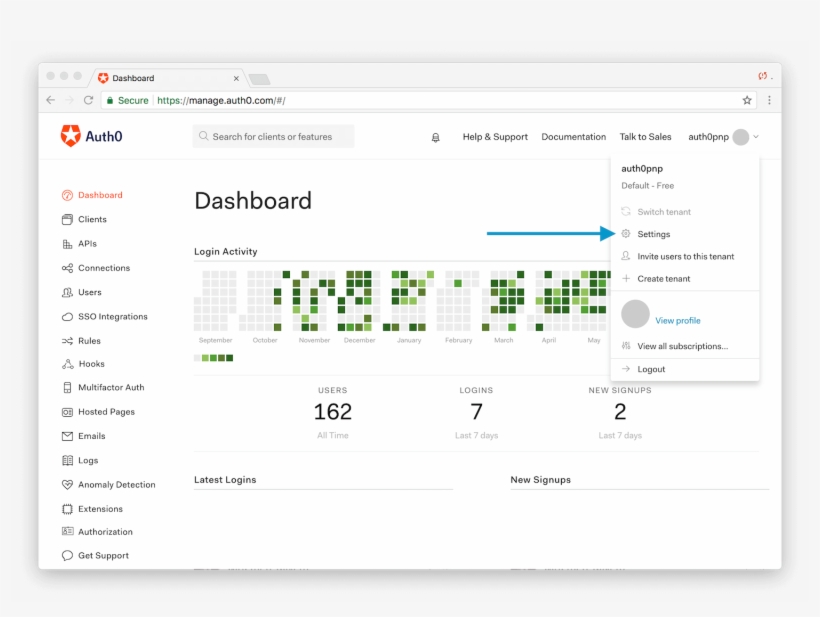Click the APIs sidebar icon
The width and height of the screenshot is (820, 617).
pos(67,244)
